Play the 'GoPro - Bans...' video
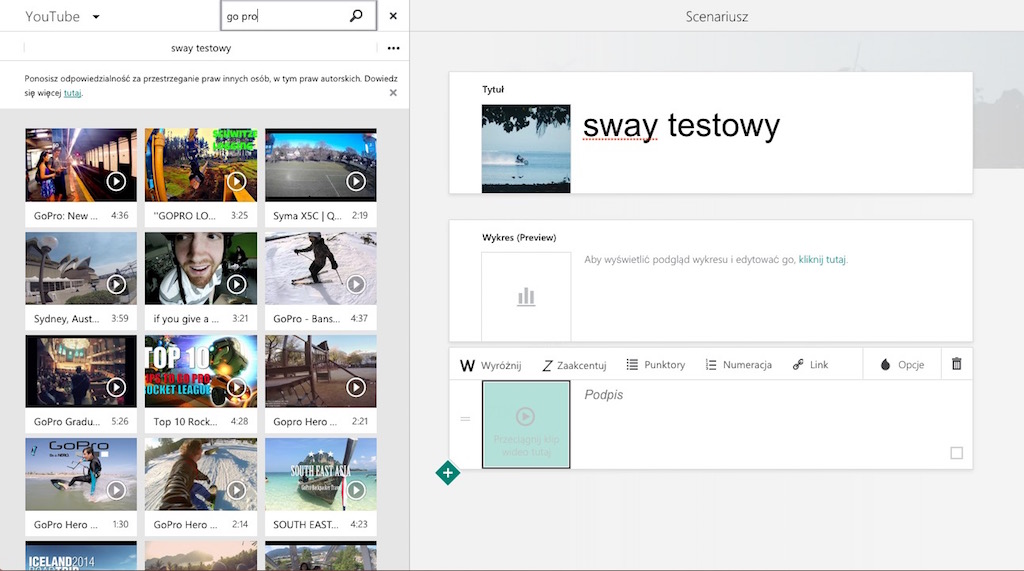This screenshot has height=571, width=1024. pyautogui.click(x=356, y=284)
